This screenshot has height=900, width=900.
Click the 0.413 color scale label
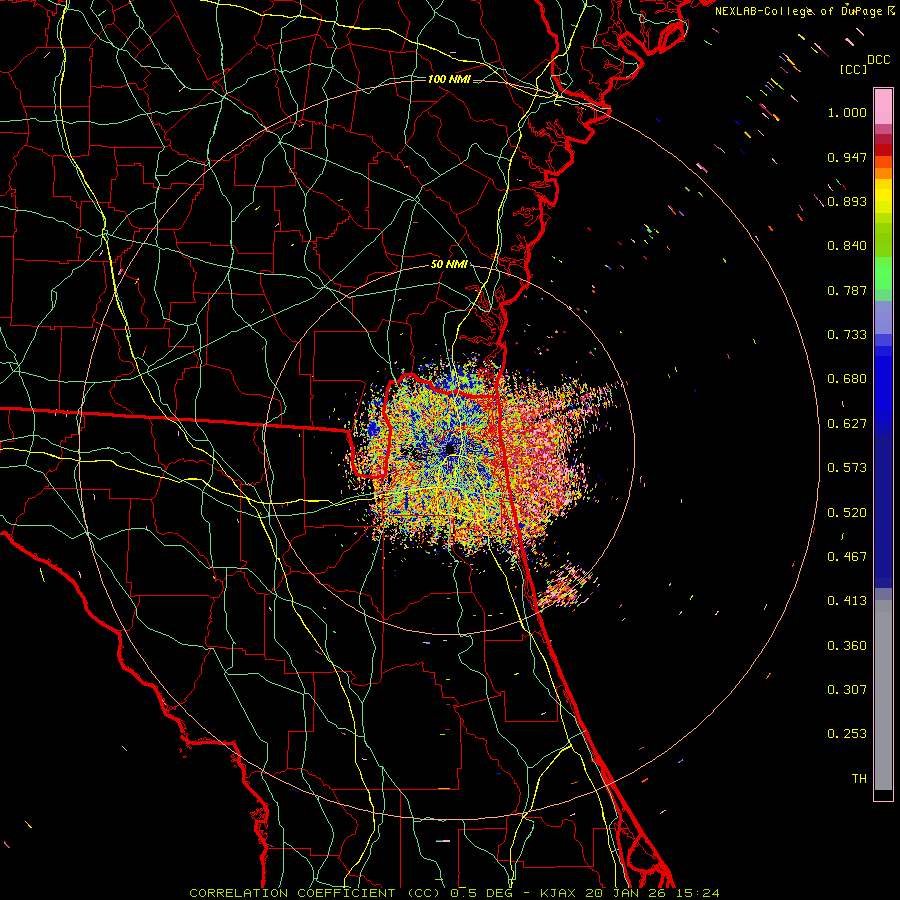point(847,601)
